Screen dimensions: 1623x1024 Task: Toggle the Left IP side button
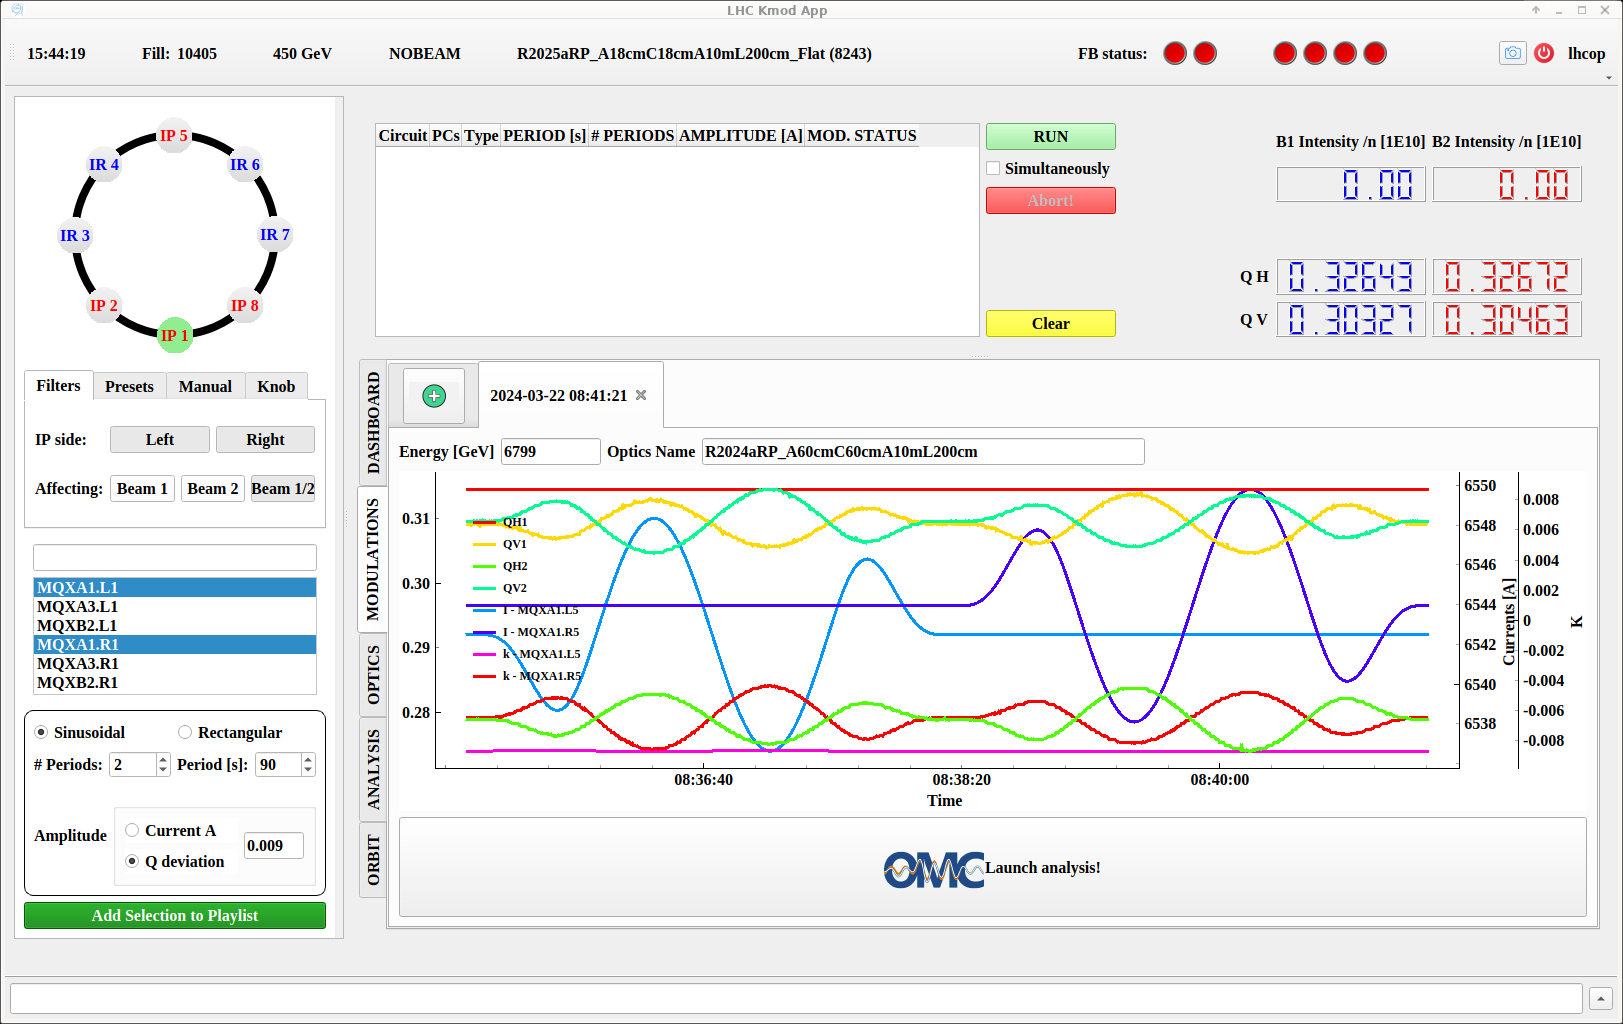click(x=160, y=439)
